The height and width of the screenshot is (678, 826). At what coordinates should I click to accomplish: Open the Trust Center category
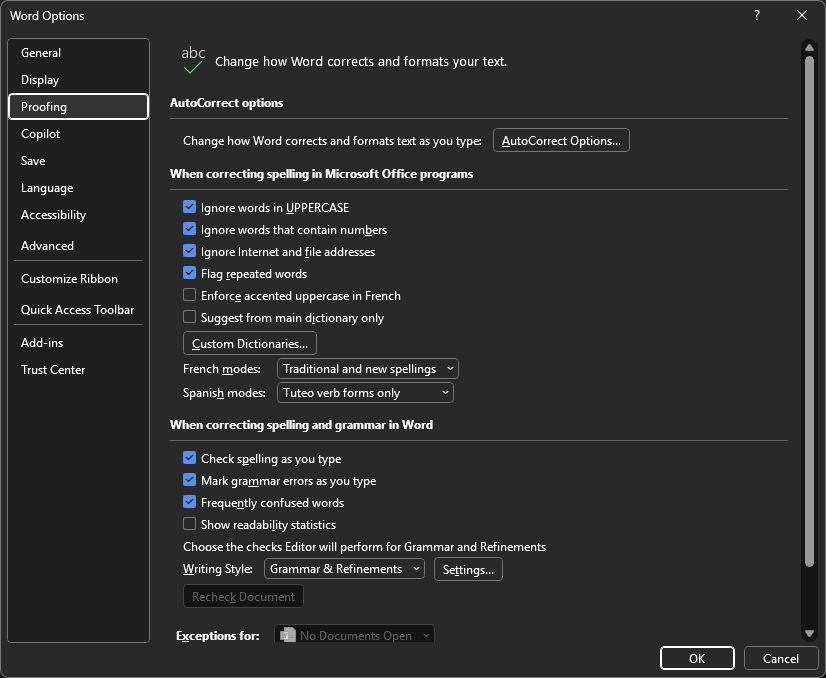pyautogui.click(x=78, y=370)
